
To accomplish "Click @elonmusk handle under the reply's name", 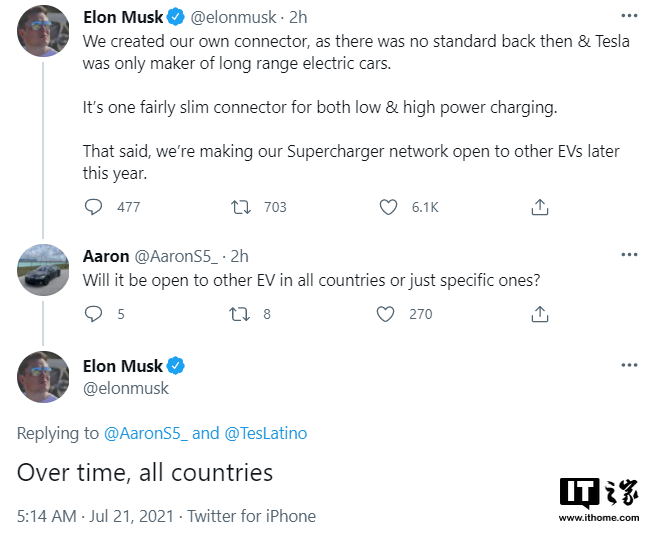I will pyautogui.click(x=126, y=388).
